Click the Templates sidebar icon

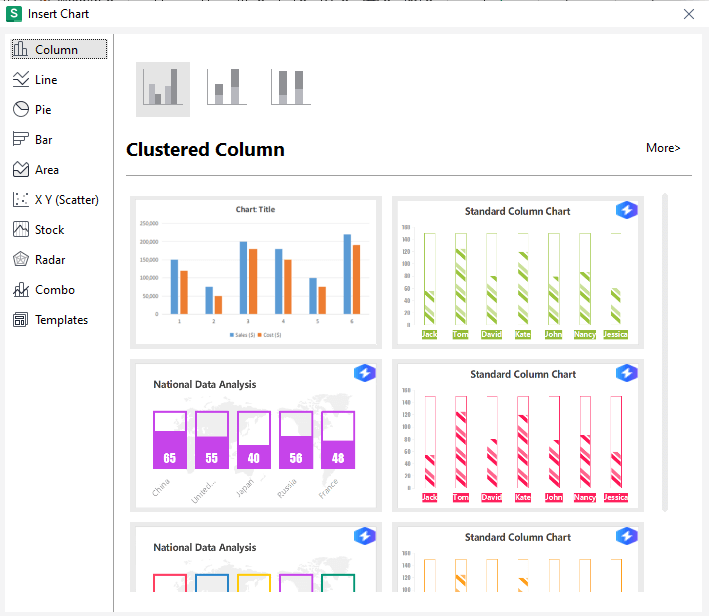(x=21, y=319)
